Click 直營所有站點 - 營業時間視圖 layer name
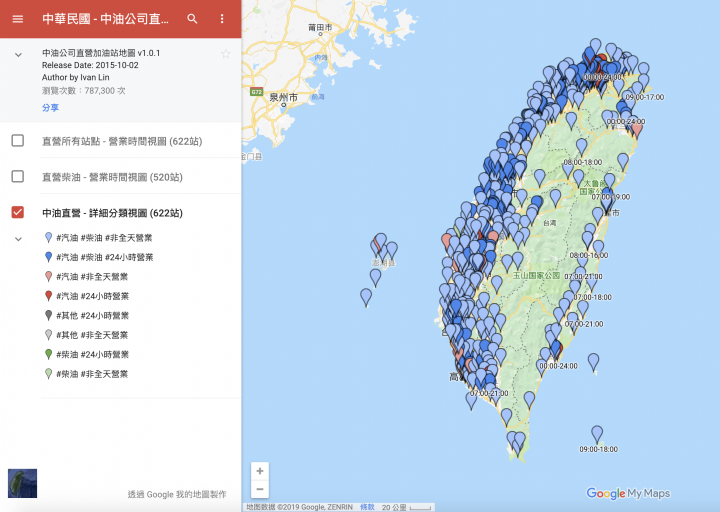Screen dimensions: 720x512 (122, 141)
